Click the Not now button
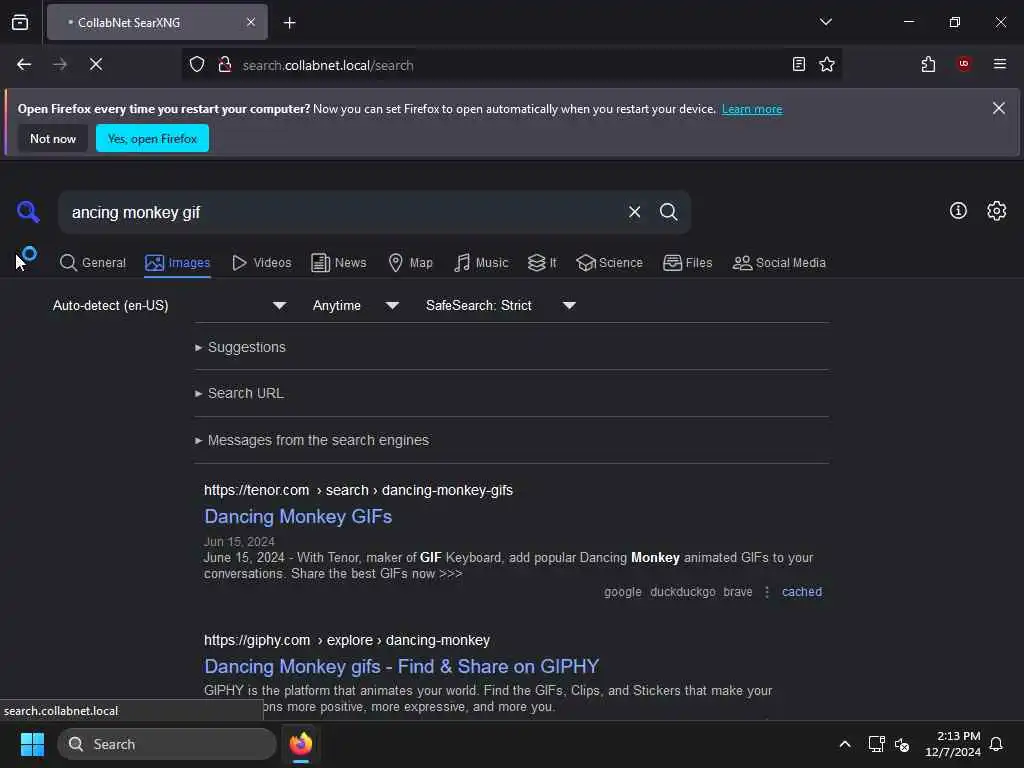This screenshot has height=768, width=1024. tap(53, 138)
